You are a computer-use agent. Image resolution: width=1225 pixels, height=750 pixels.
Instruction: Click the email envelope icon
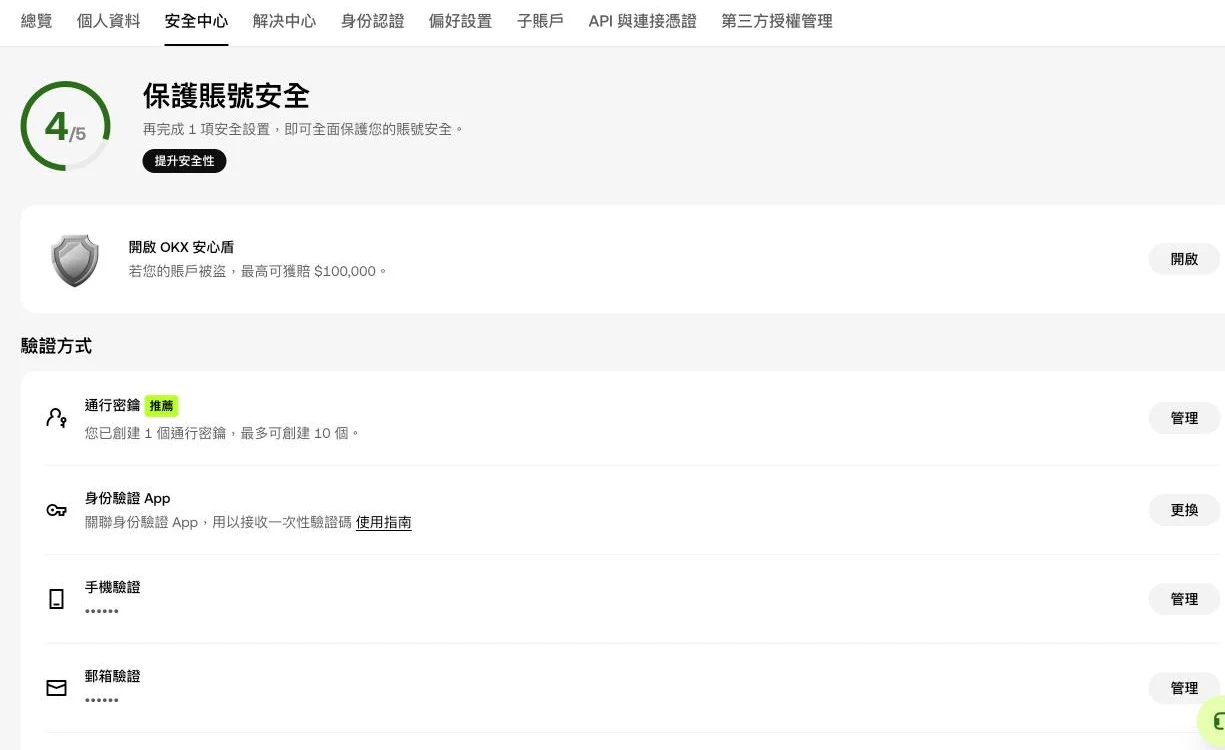point(57,688)
